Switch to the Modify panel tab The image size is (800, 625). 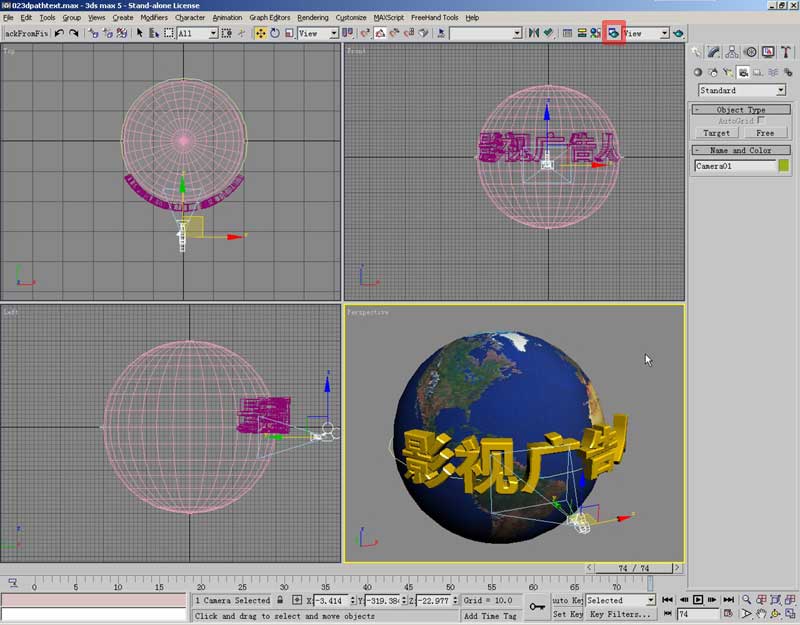pyautogui.click(x=714, y=52)
